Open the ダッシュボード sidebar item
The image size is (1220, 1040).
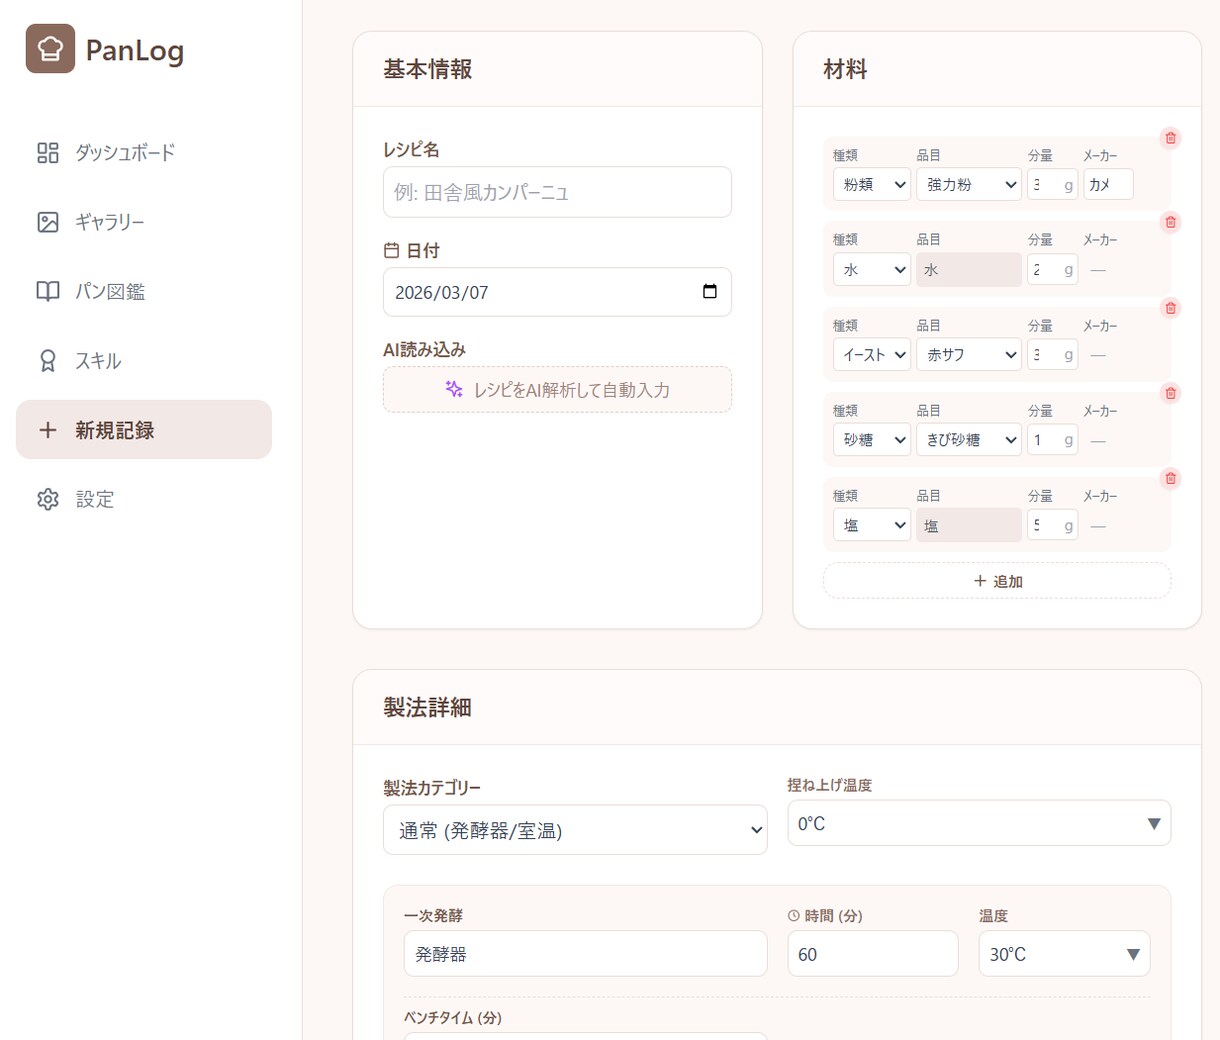(144, 152)
